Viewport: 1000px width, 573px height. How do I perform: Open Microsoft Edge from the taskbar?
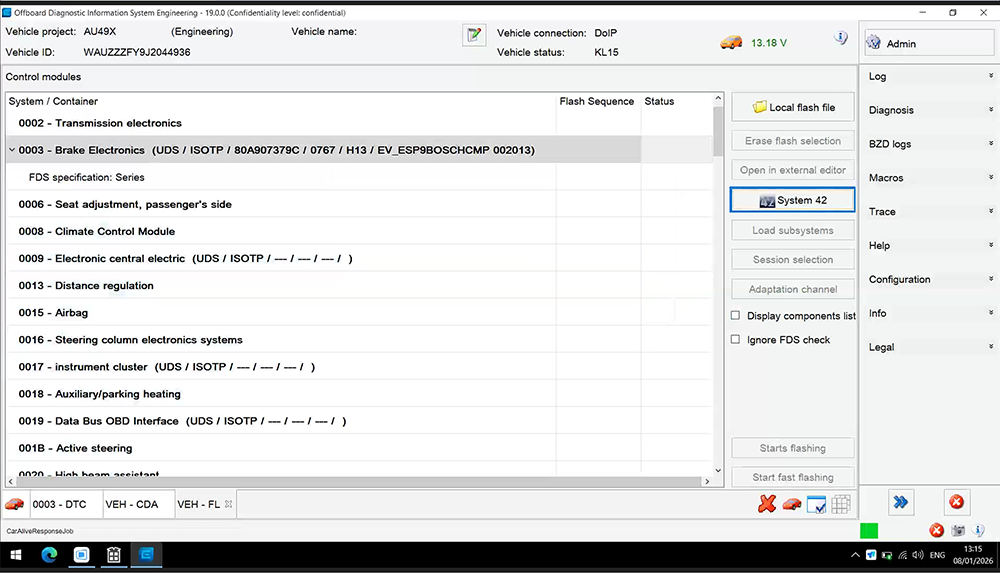(49, 554)
